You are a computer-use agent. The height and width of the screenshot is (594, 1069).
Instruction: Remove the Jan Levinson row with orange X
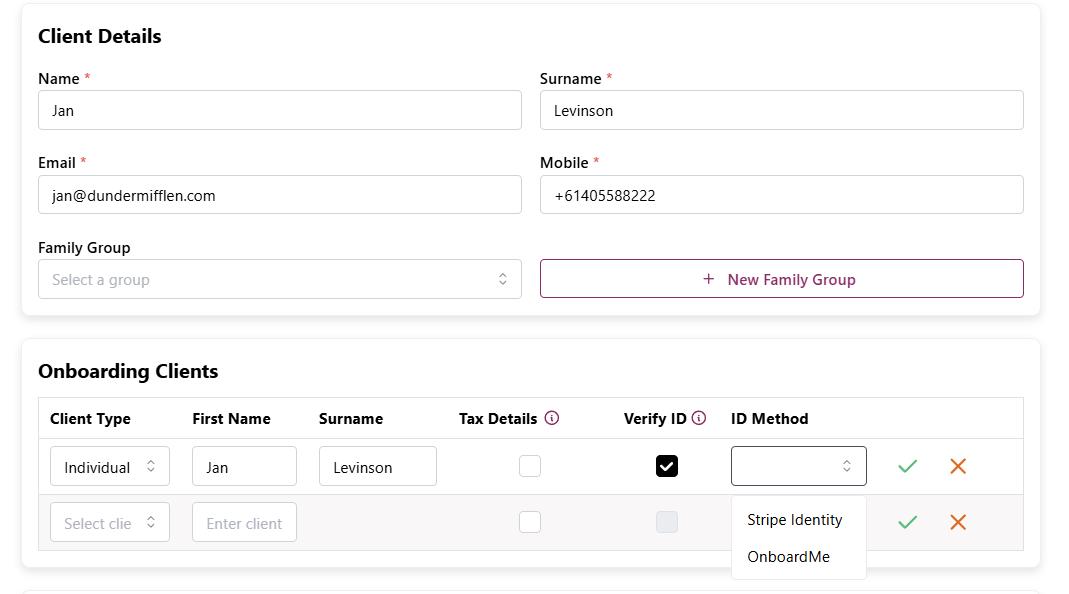(958, 466)
